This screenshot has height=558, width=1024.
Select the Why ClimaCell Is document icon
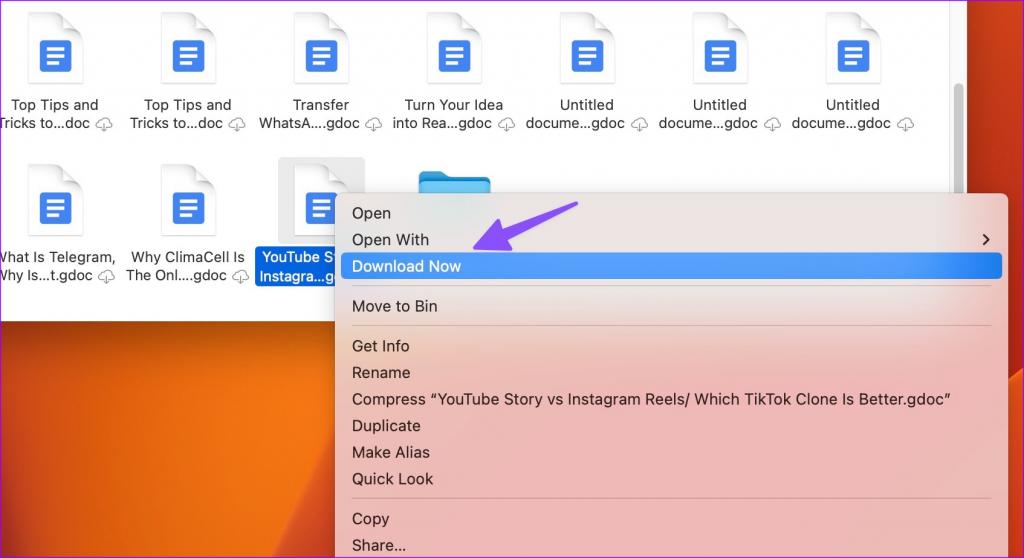pyautogui.click(x=188, y=201)
